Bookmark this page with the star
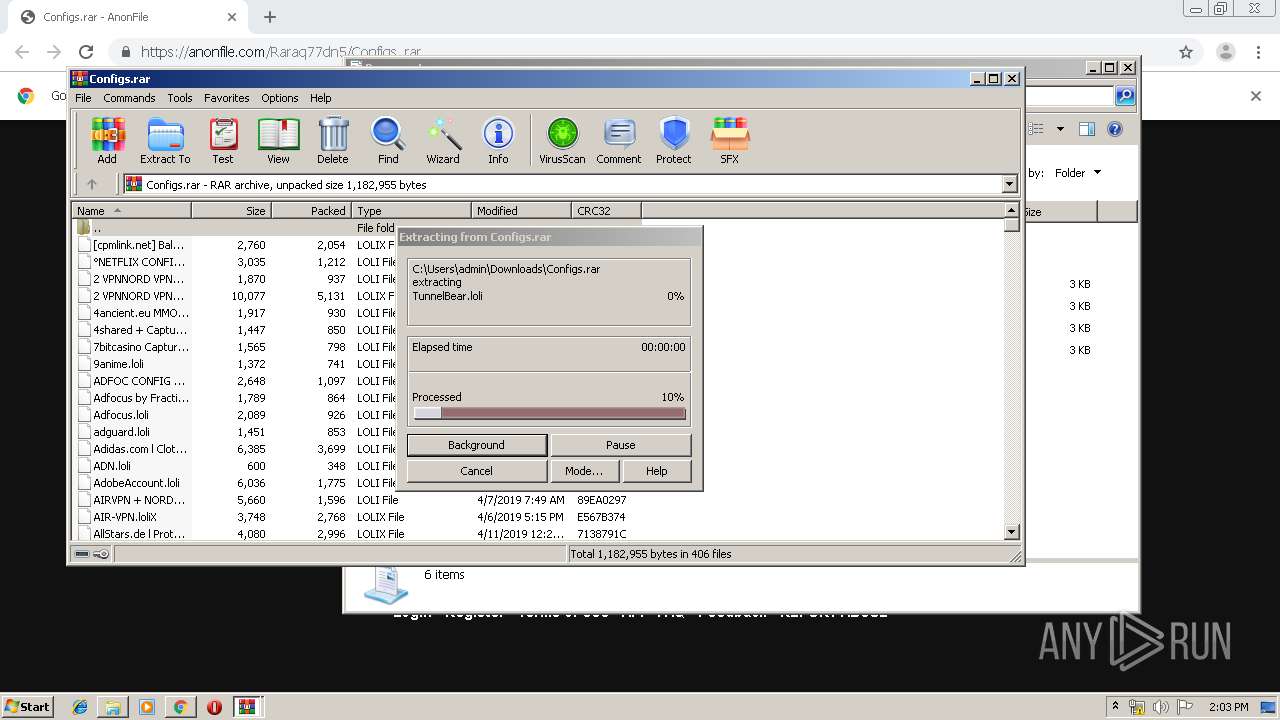 click(x=1186, y=52)
